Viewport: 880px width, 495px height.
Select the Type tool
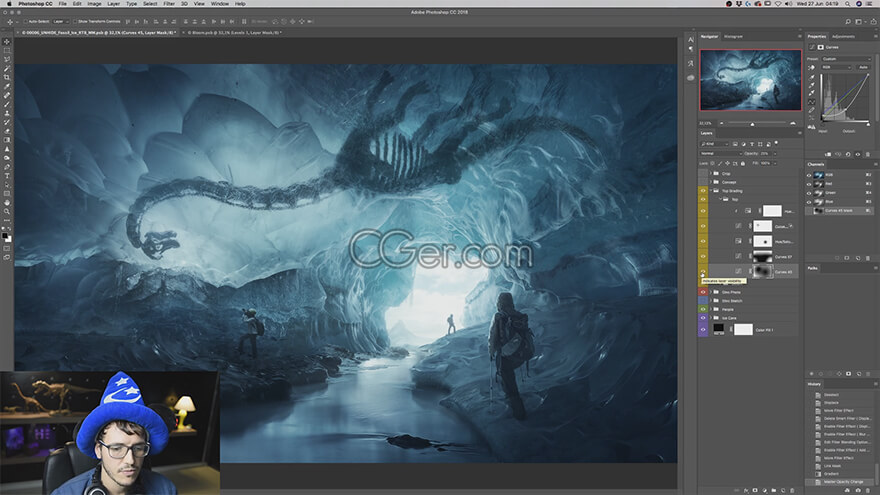pyautogui.click(x=7, y=176)
